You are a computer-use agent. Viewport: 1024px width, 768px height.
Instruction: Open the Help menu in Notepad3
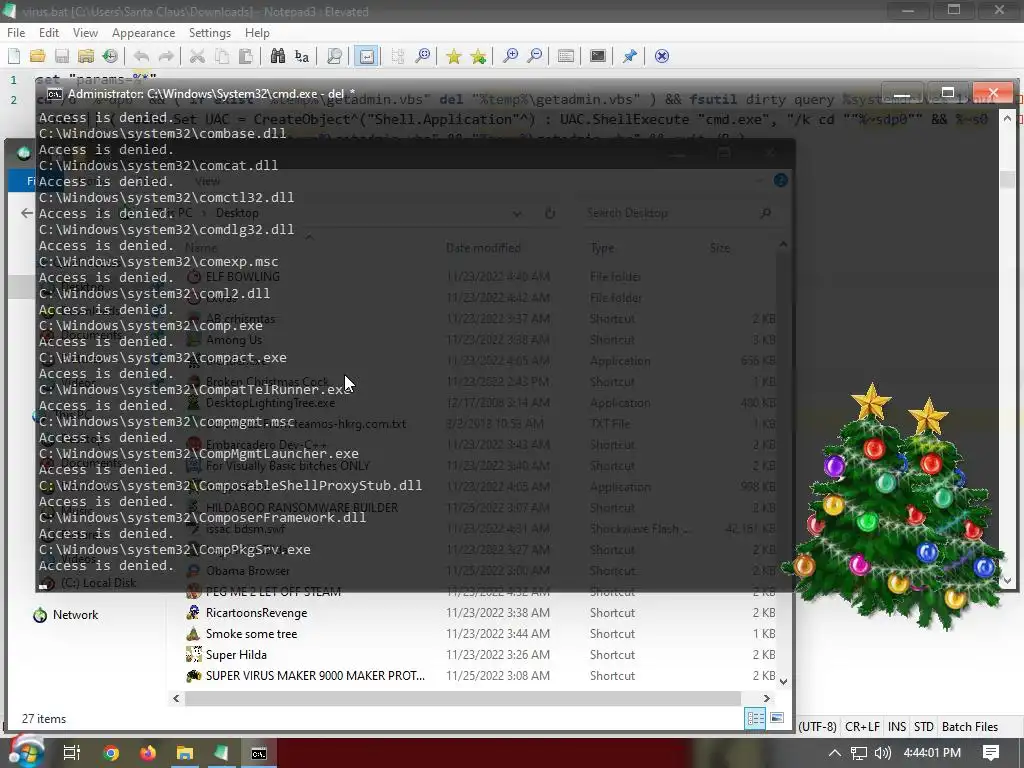point(257,33)
